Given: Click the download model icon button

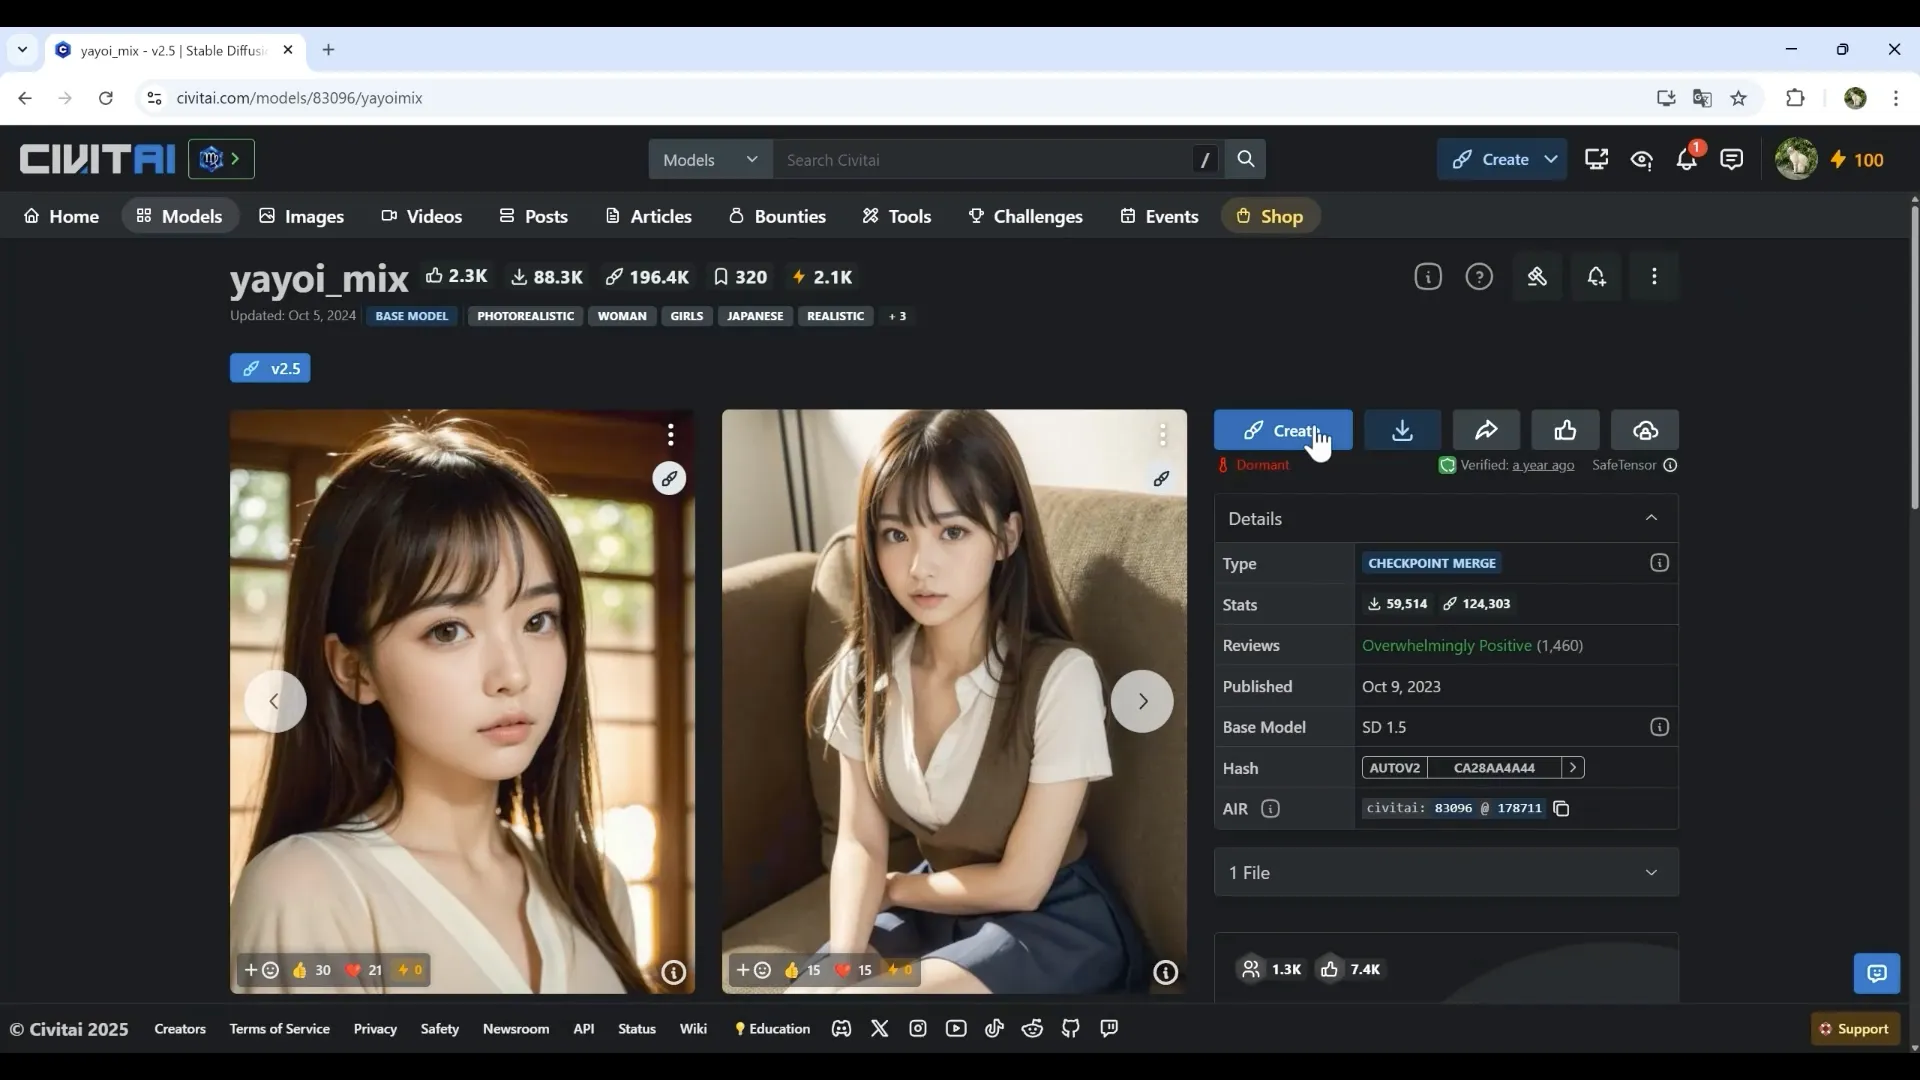Looking at the screenshot, I should [1402, 430].
